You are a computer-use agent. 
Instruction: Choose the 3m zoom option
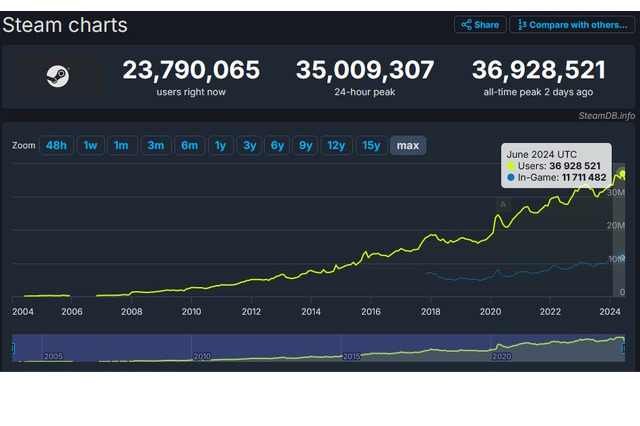pyautogui.click(x=155, y=146)
